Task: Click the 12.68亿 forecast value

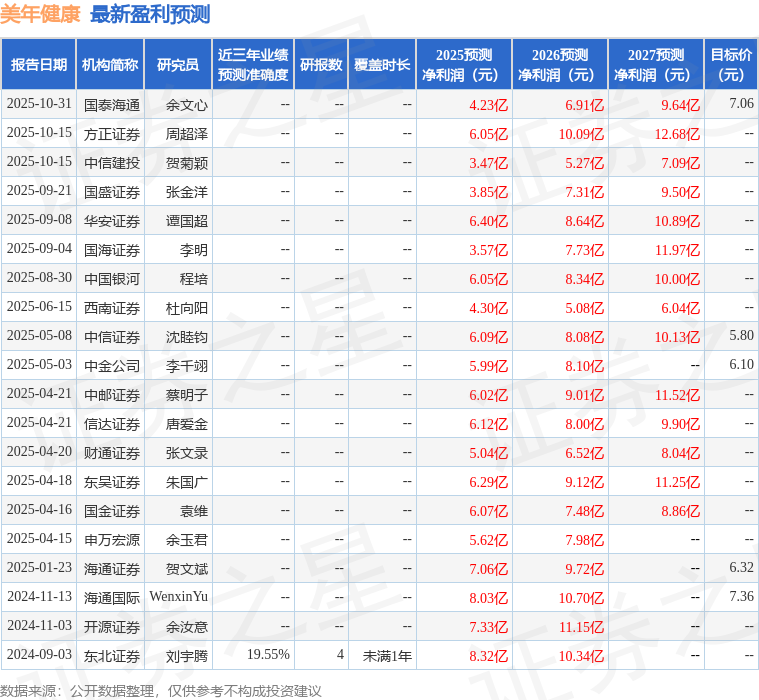Action: click(677, 134)
